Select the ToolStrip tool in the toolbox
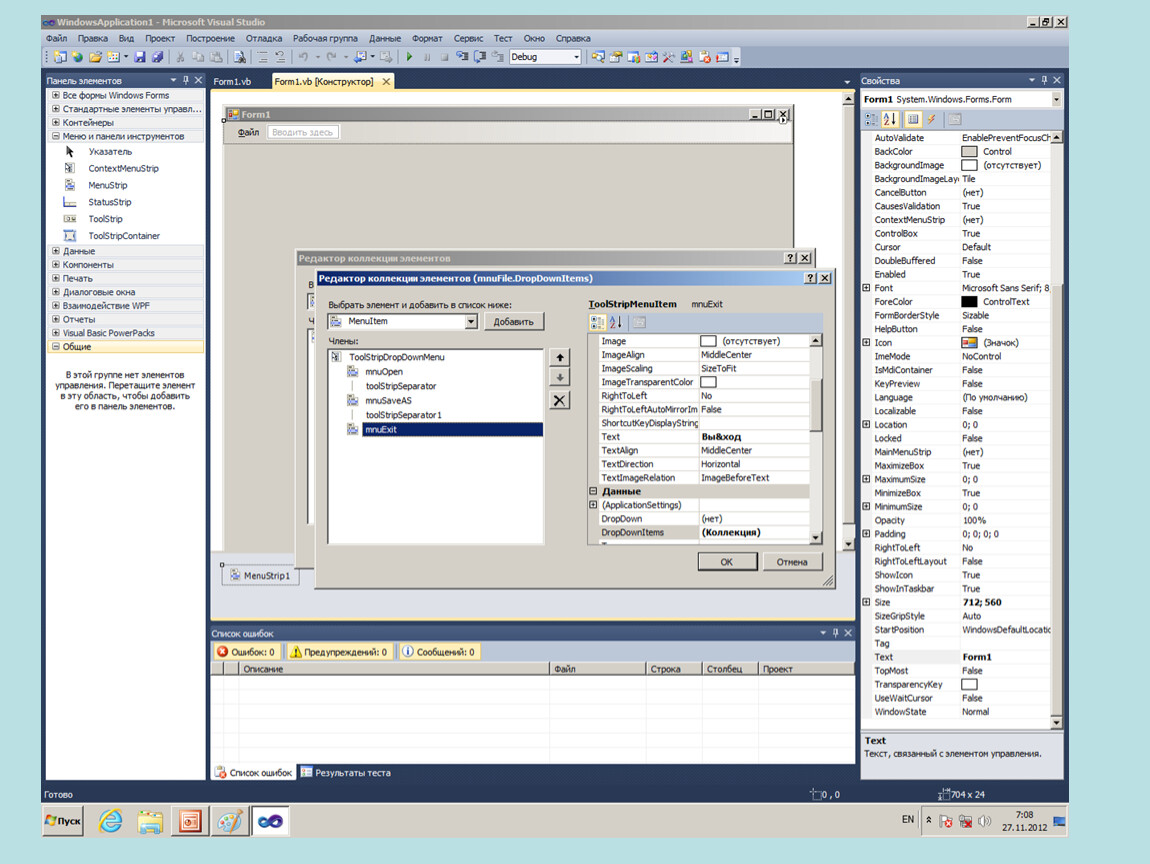Screen dimensions: 1150x864 click(x=106, y=219)
